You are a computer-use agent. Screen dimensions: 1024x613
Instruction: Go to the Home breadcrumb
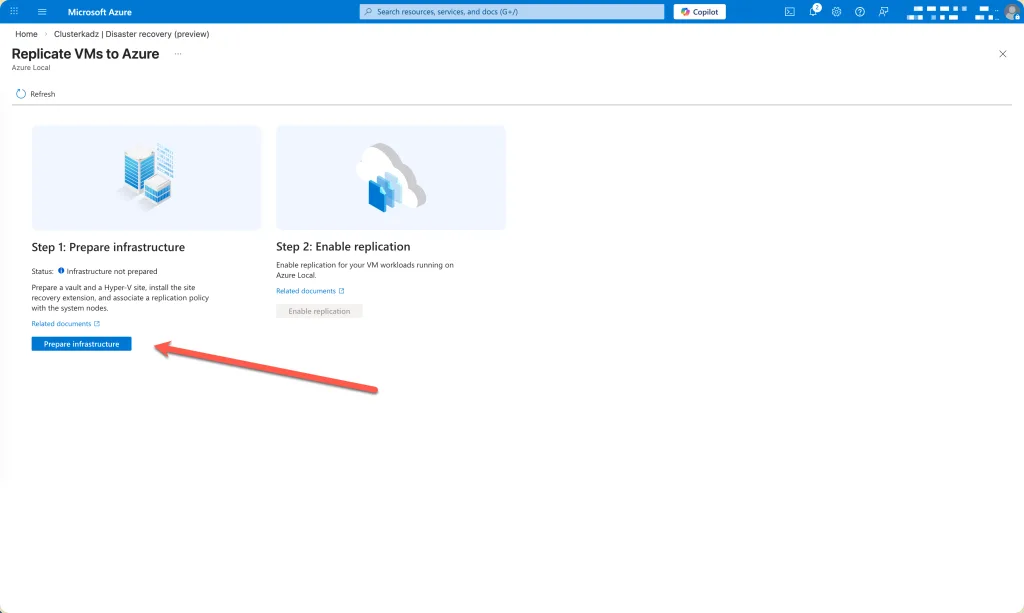[26, 34]
